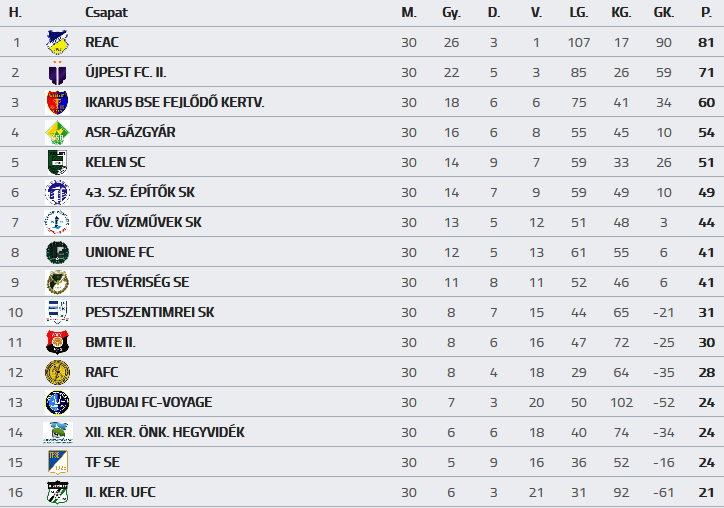Open the Pestszentimrei SK team link
The height and width of the screenshot is (508, 724).
point(150,312)
